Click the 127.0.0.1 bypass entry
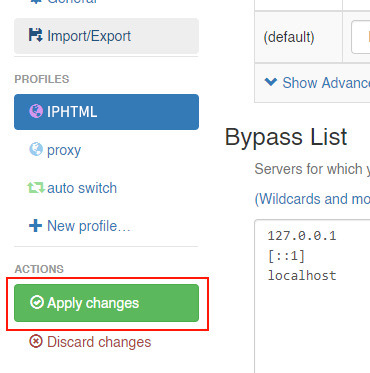The width and height of the screenshot is (370, 373). (x=302, y=236)
